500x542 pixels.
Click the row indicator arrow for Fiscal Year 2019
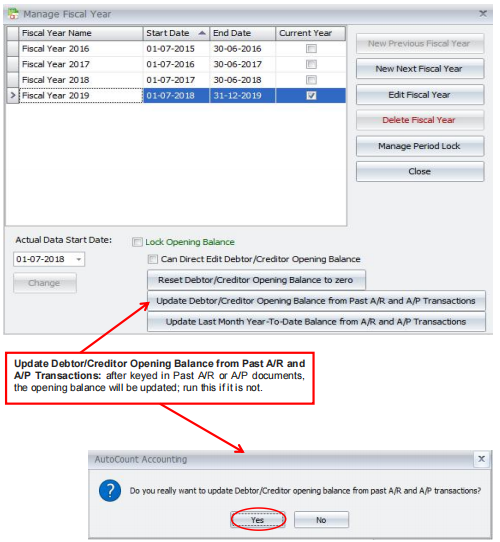[13, 95]
